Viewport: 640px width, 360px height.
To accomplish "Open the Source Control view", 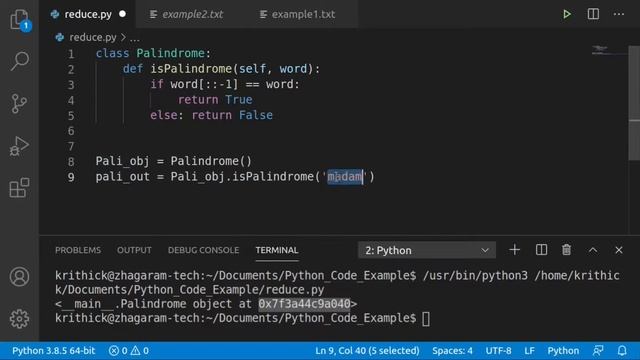I will 19,104.
